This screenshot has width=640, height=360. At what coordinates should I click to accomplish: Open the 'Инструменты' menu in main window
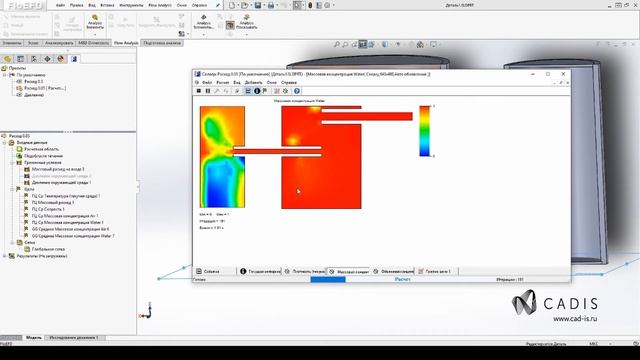[x=131, y=5]
